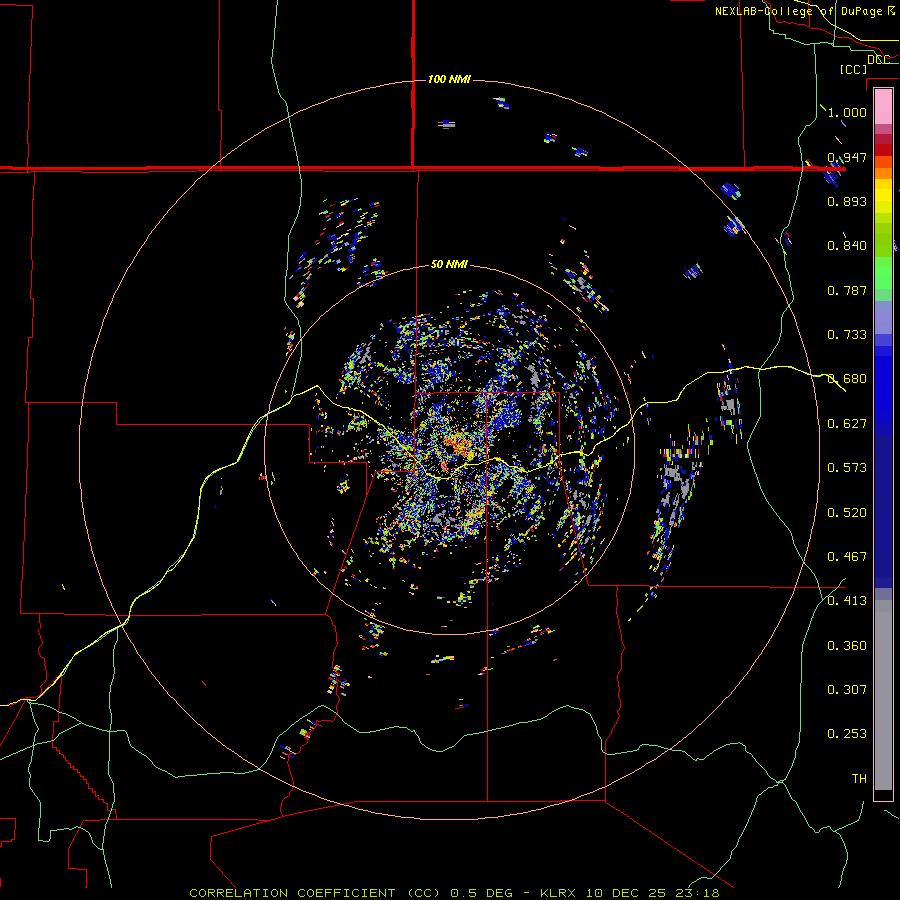The height and width of the screenshot is (900, 900).
Task: Select the 0.573 scale value
Action: [x=847, y=468]
